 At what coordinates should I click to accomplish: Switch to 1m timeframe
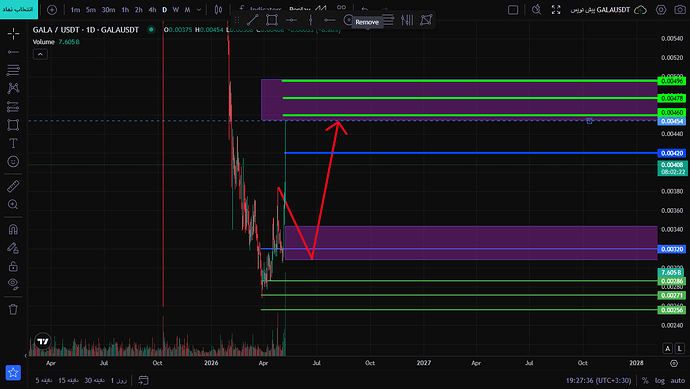[x=75, y=10]
